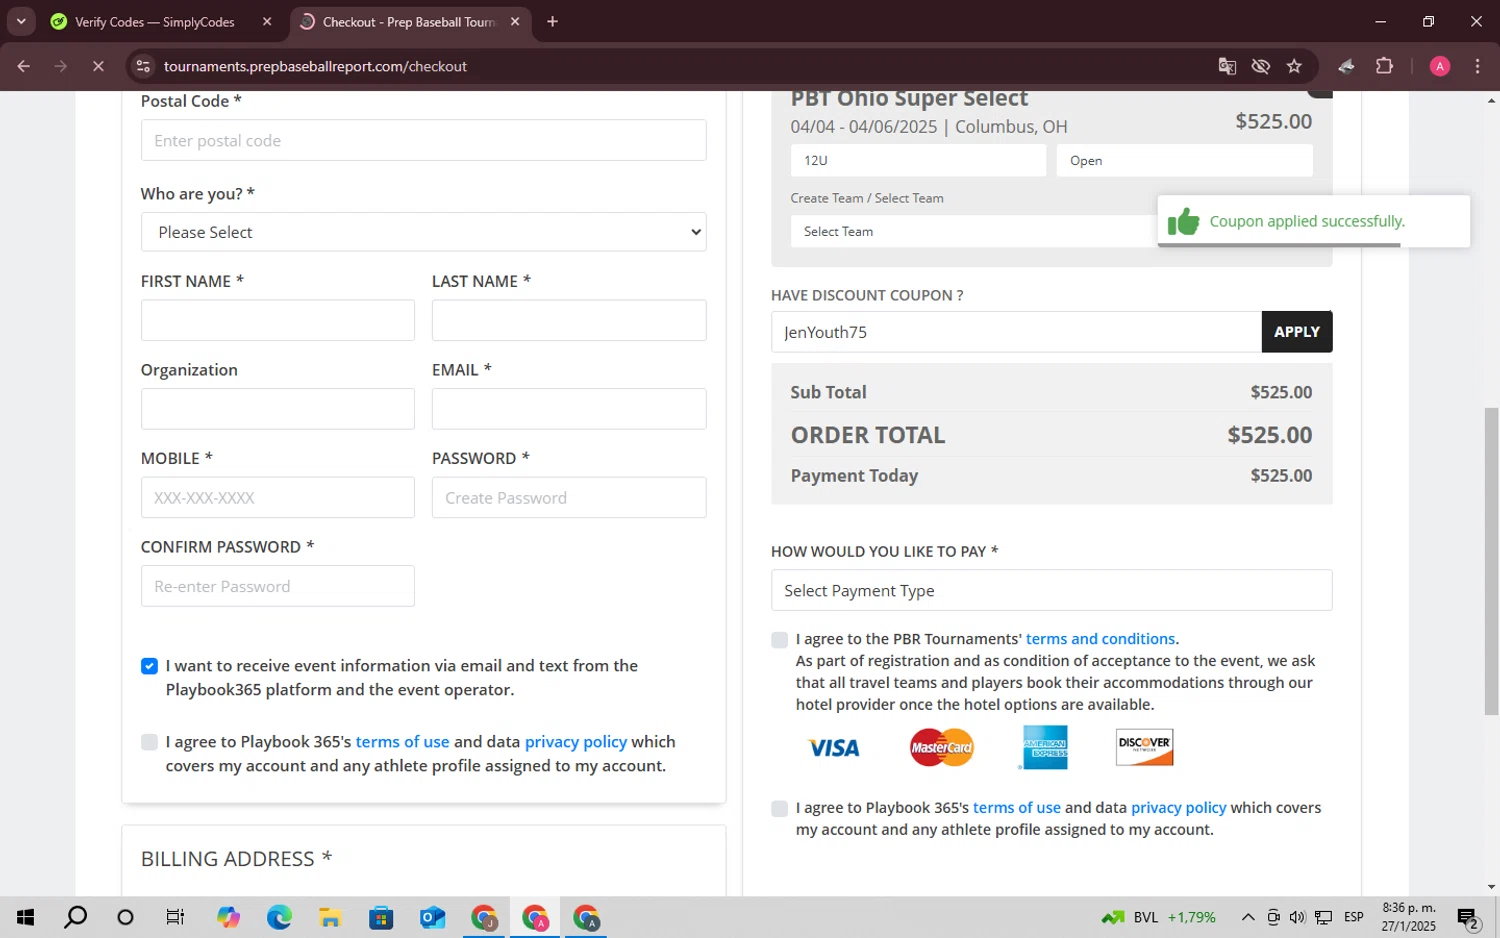Open Outlook from taskbar
1500x938 pixels.
pos(432,917)
